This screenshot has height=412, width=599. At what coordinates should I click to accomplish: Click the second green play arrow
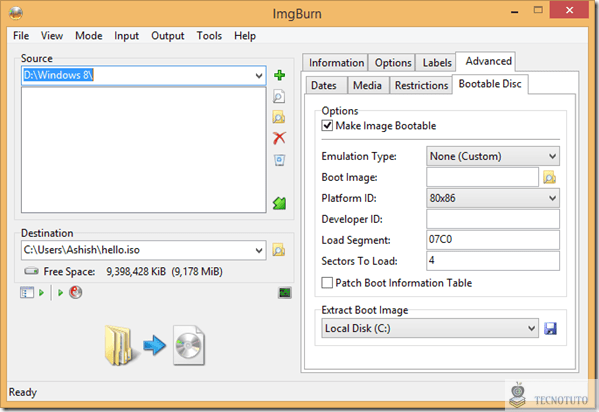[x=60, y=292]
